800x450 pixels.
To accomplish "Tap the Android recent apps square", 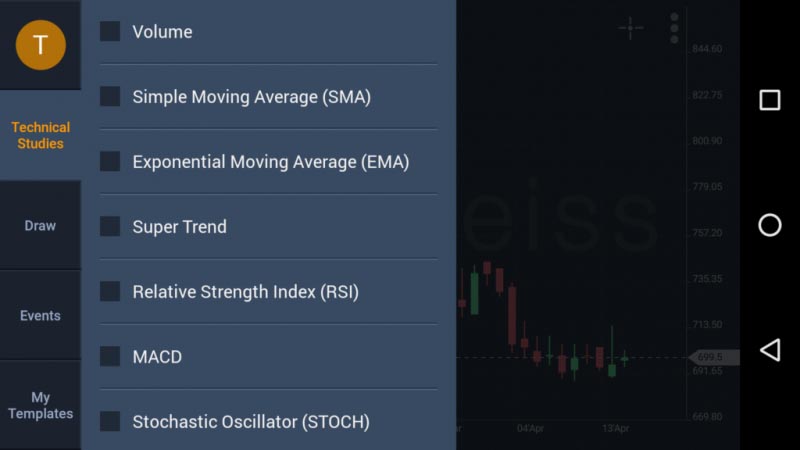I will [769, 100].
